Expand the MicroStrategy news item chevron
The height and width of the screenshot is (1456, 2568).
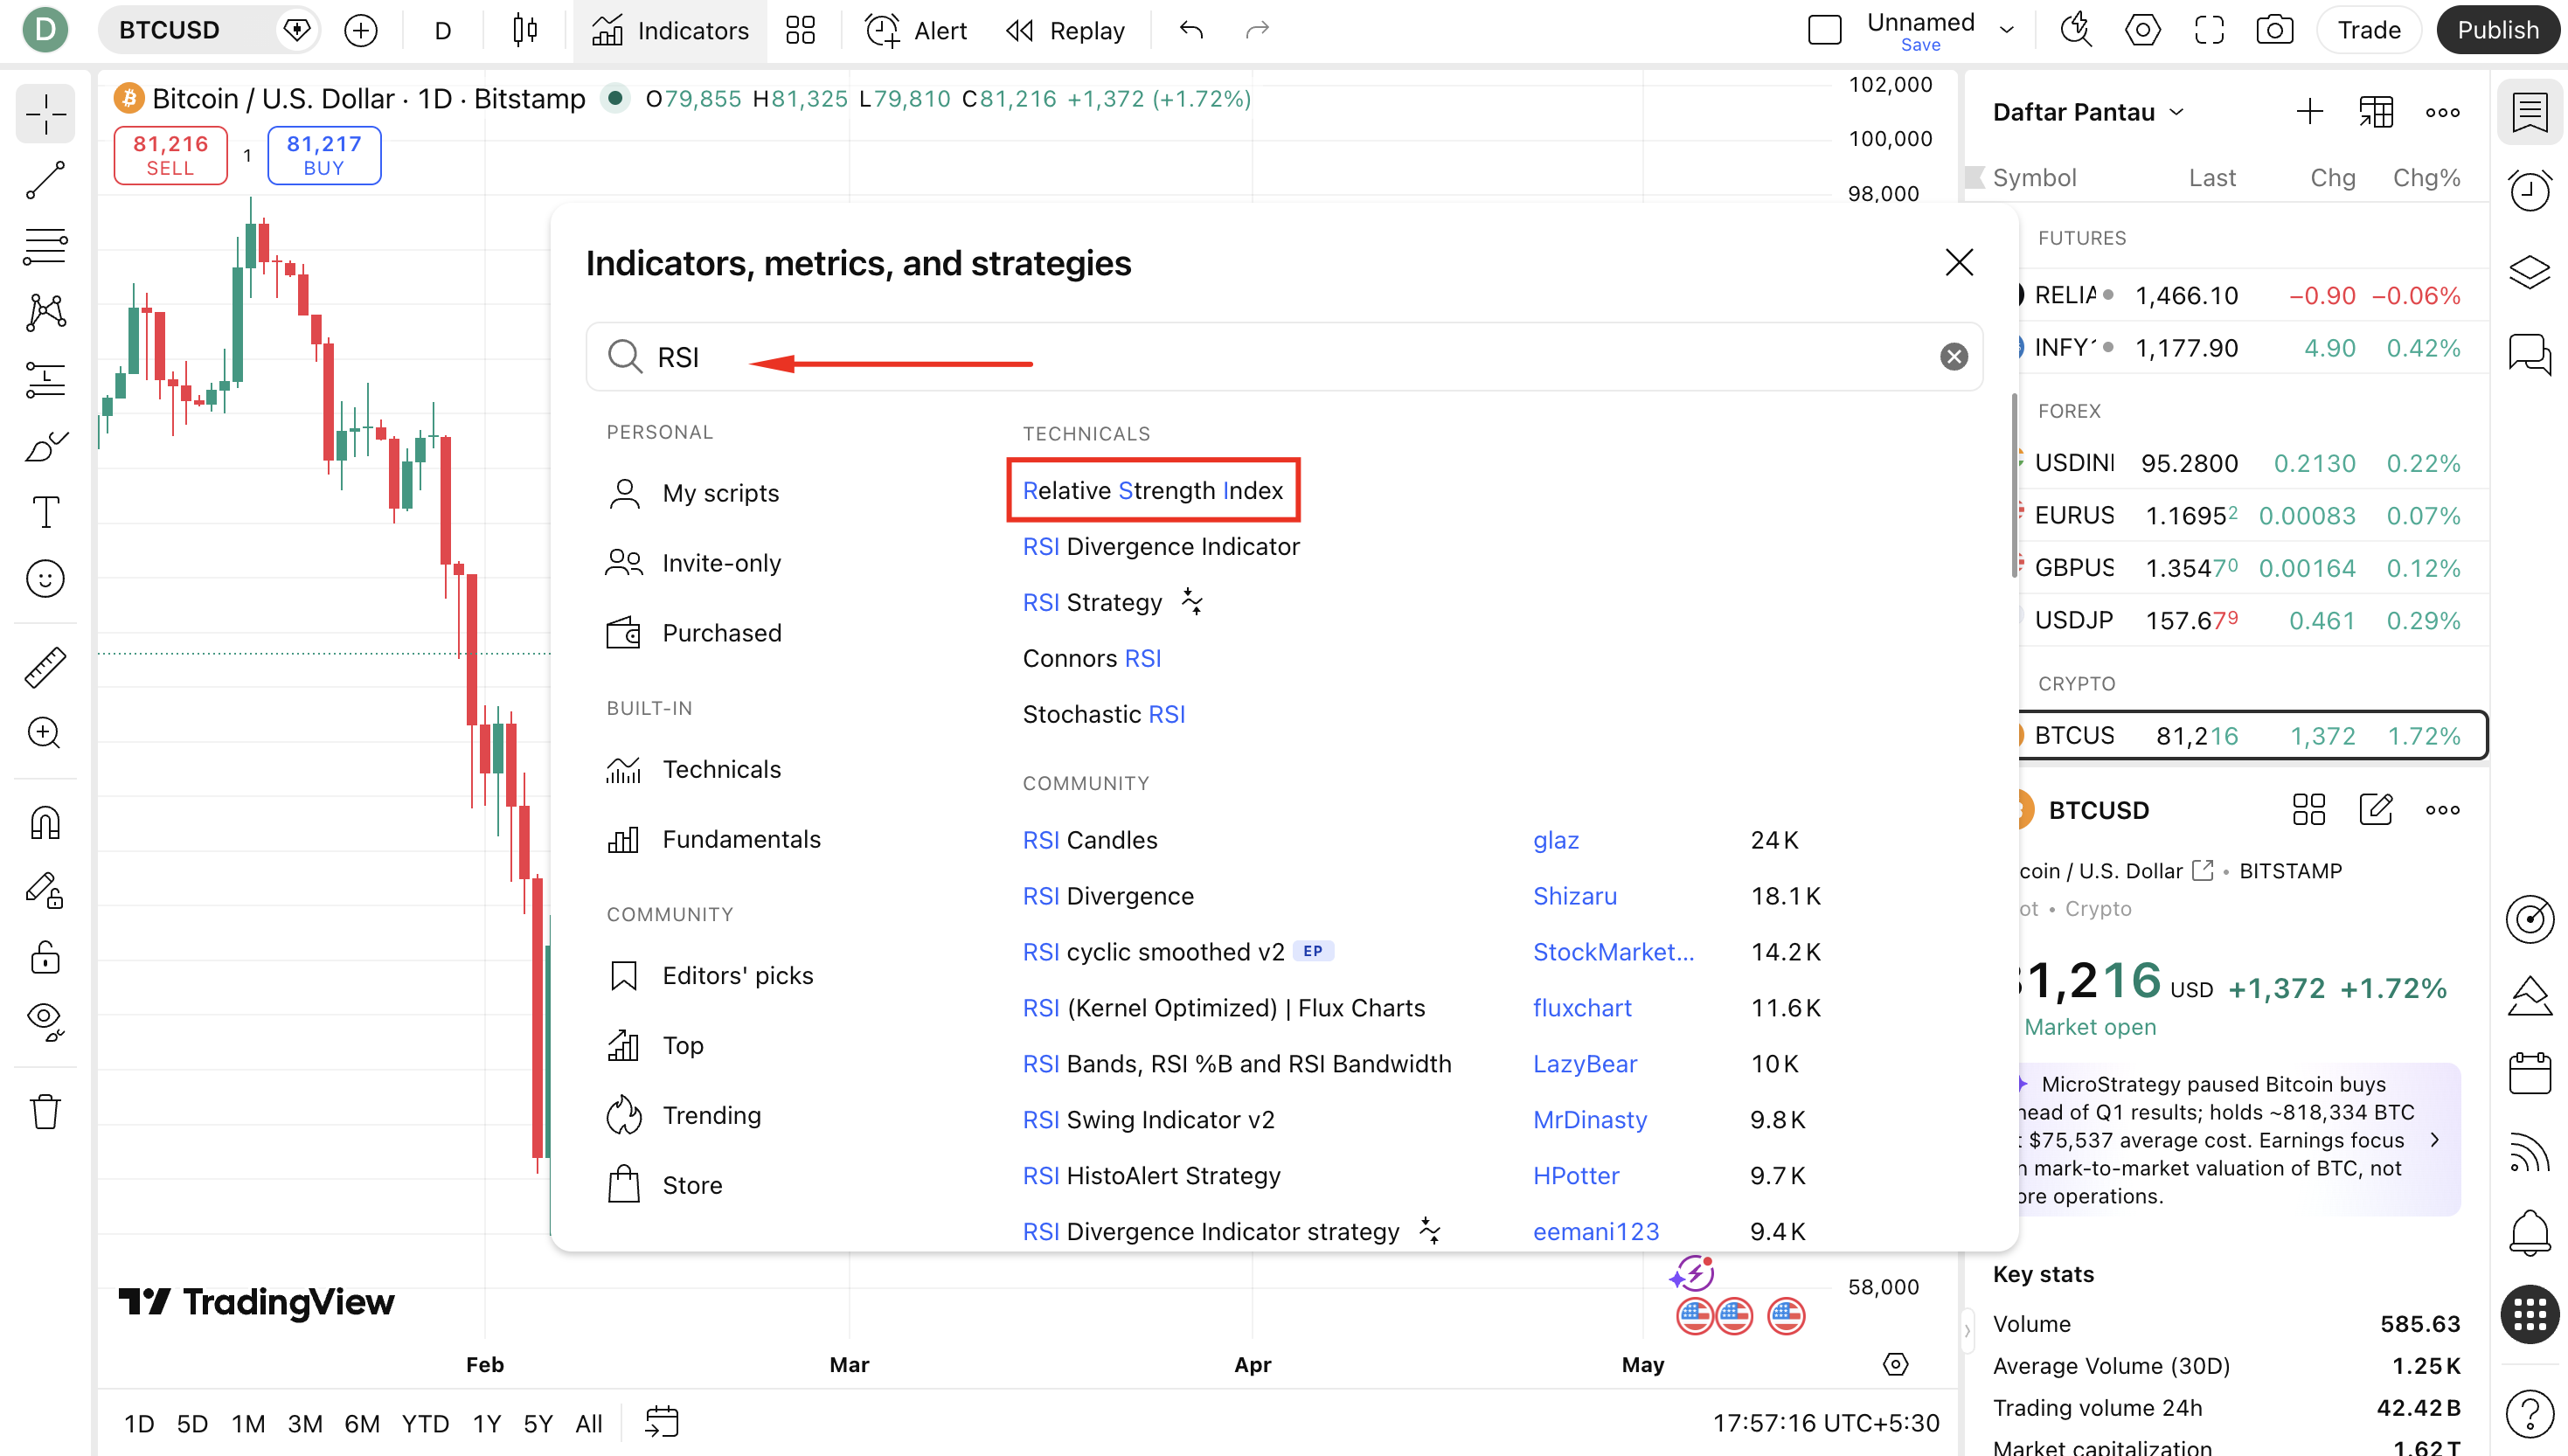click(x=2435, y=1140)
